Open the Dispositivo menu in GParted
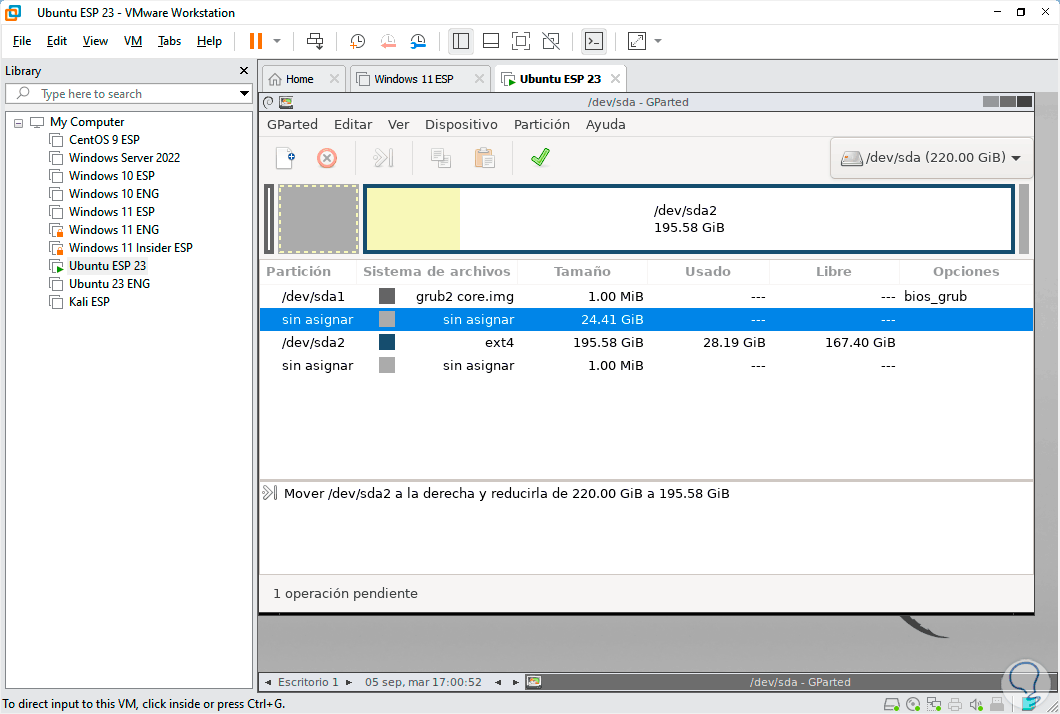 tap(461, 124)
